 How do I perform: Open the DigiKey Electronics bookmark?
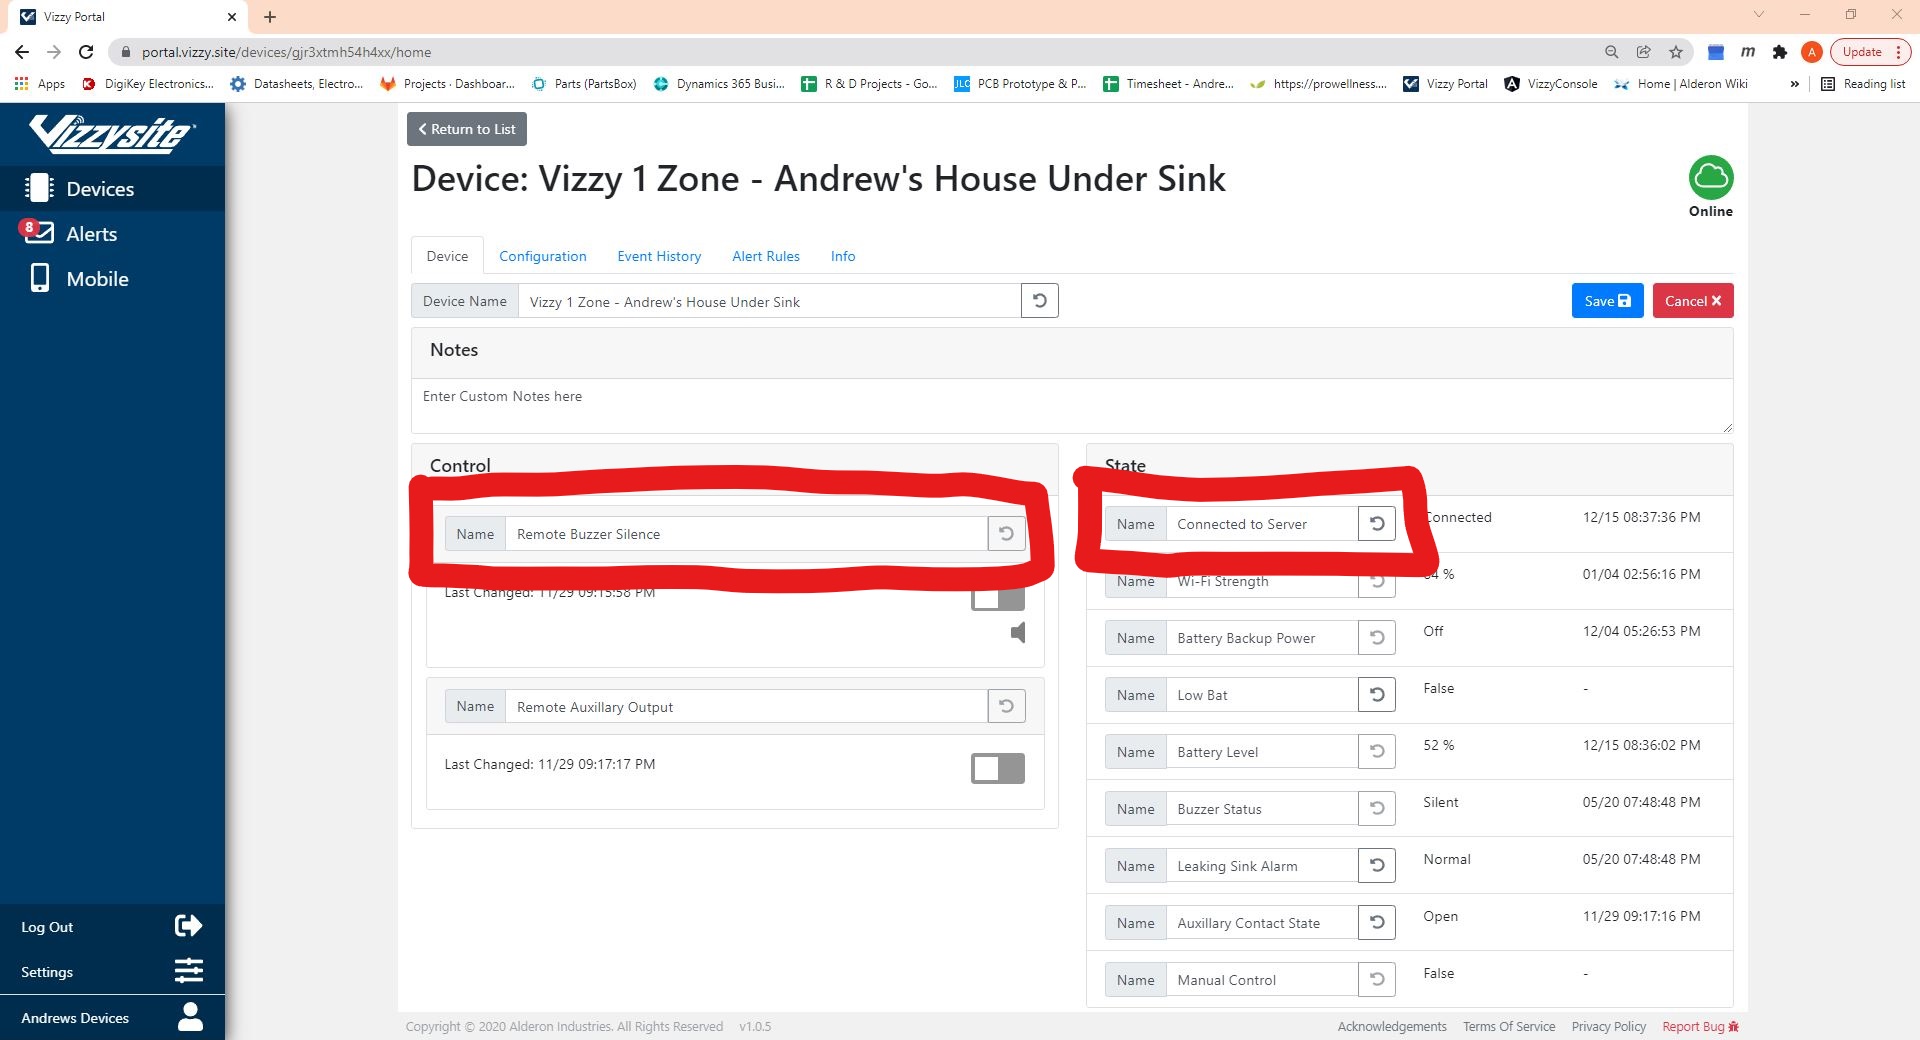tap(148, 84)
